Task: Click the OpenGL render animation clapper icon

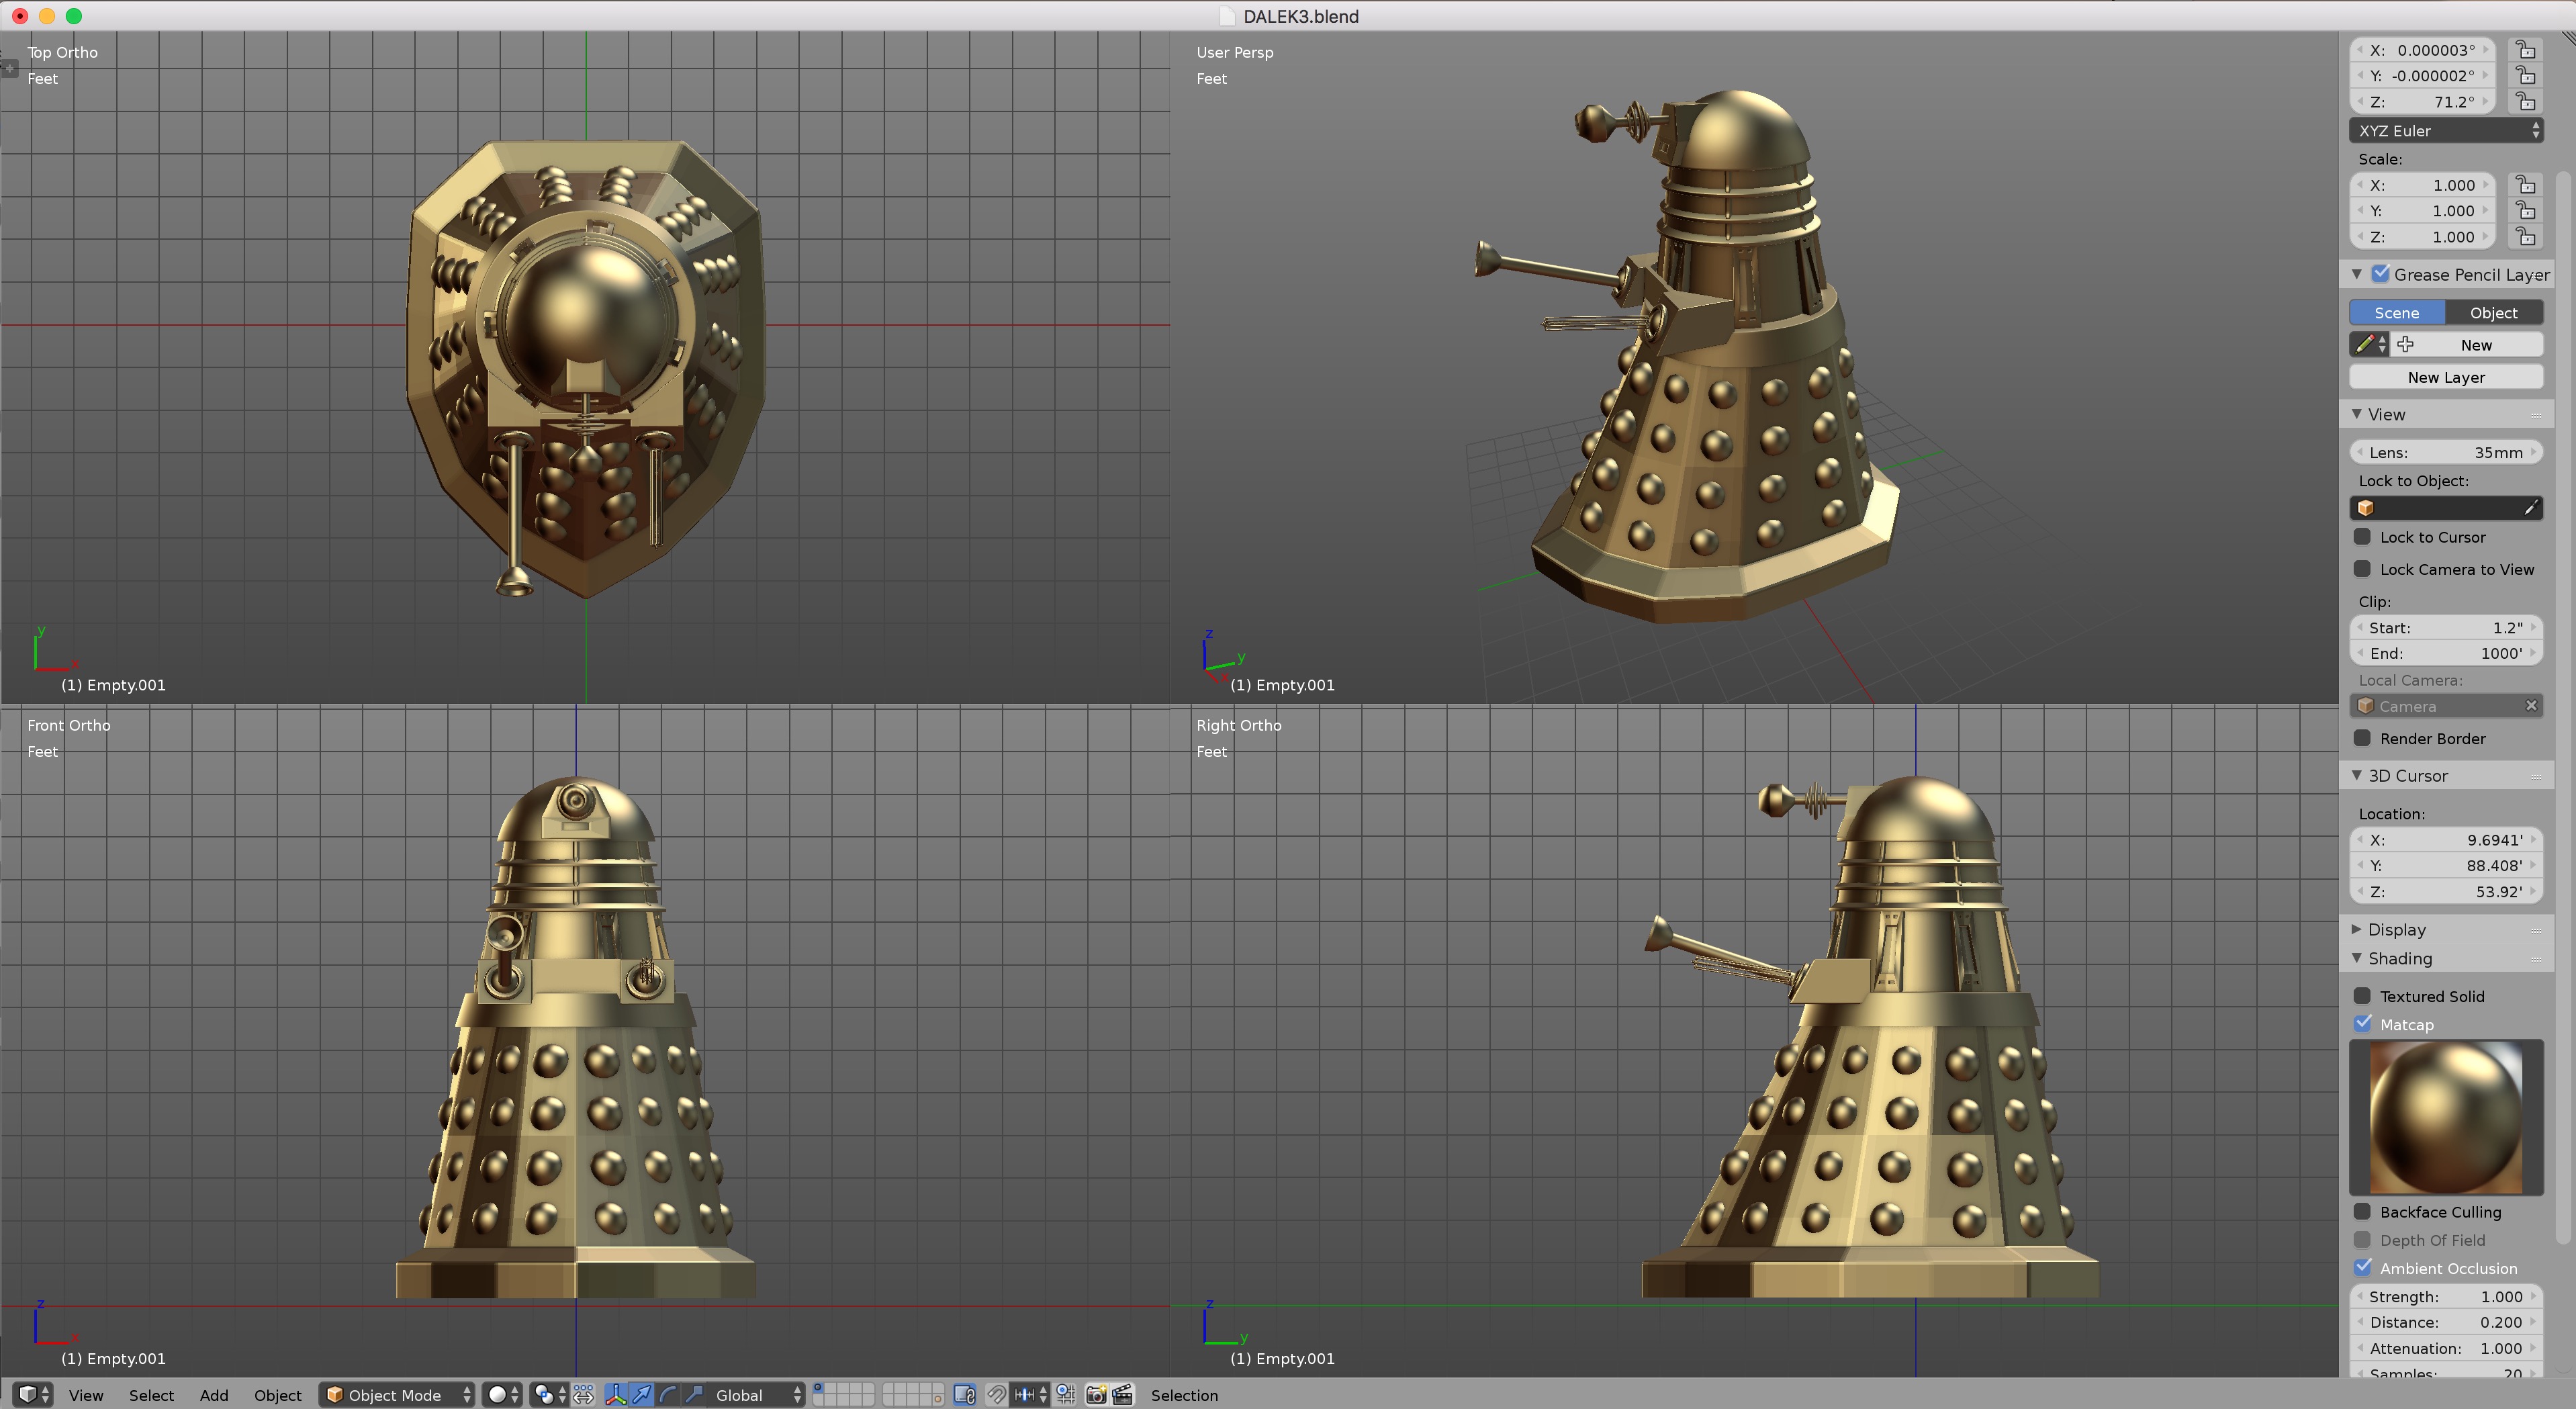Action: [1122, 1394]
